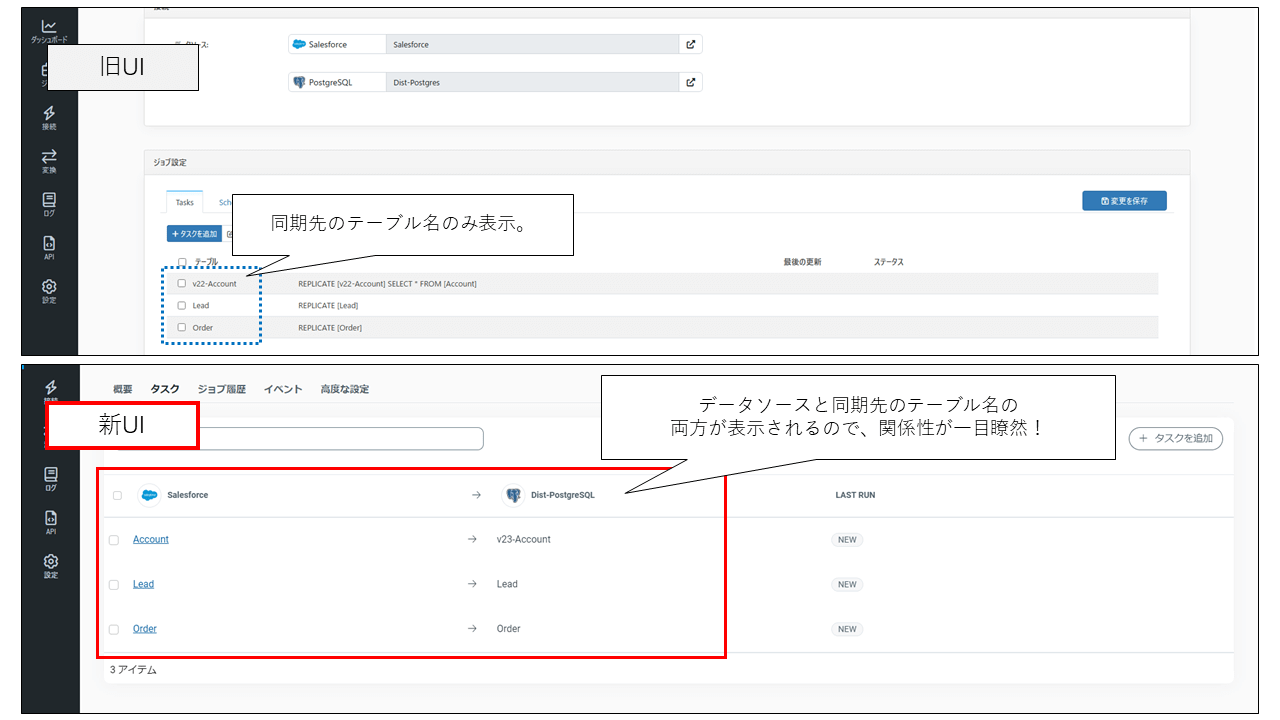Click the Order destination table name in 新UI
This screenshot has height=720, width=1280.
click(x=509, y=629)
